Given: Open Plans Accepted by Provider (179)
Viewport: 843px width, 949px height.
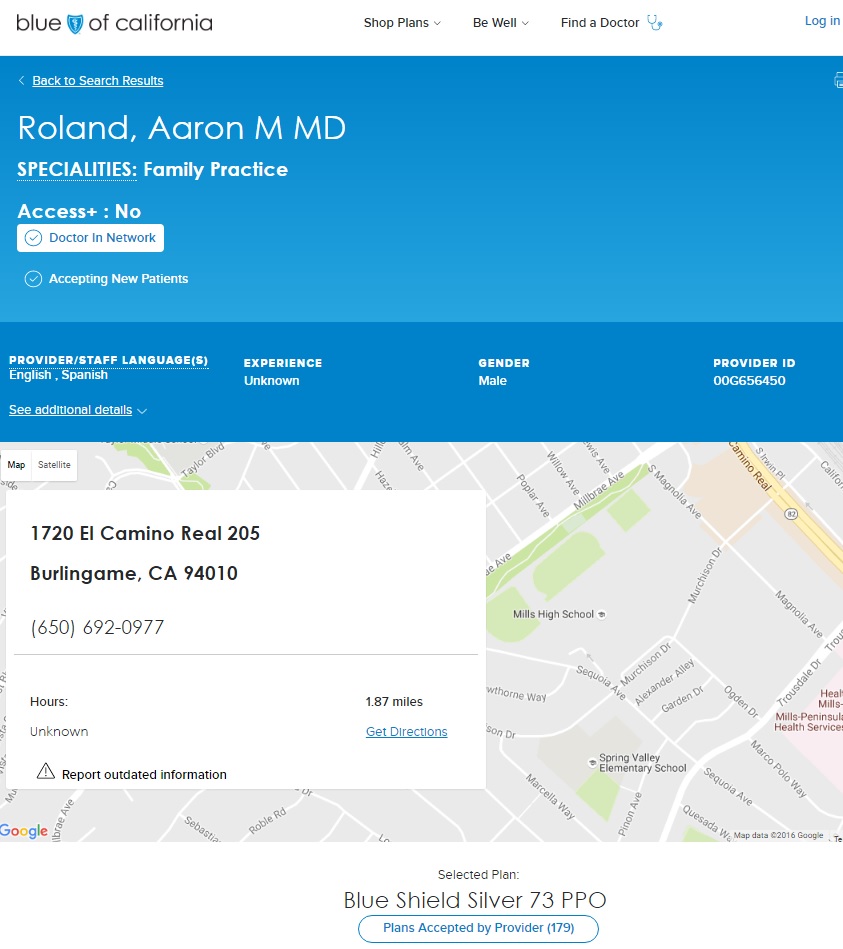Looking at the screenshot, I should (478, 928).
